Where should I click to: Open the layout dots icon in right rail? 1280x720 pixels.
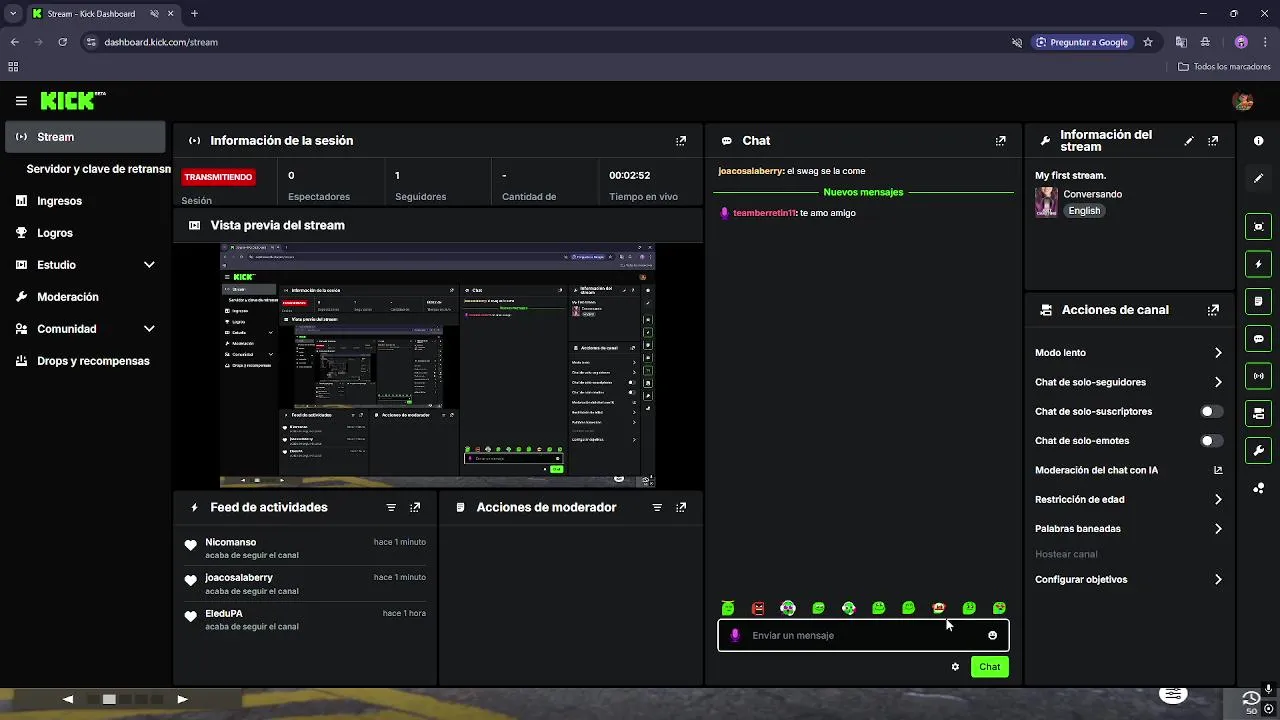click(x=1259, y=488)
